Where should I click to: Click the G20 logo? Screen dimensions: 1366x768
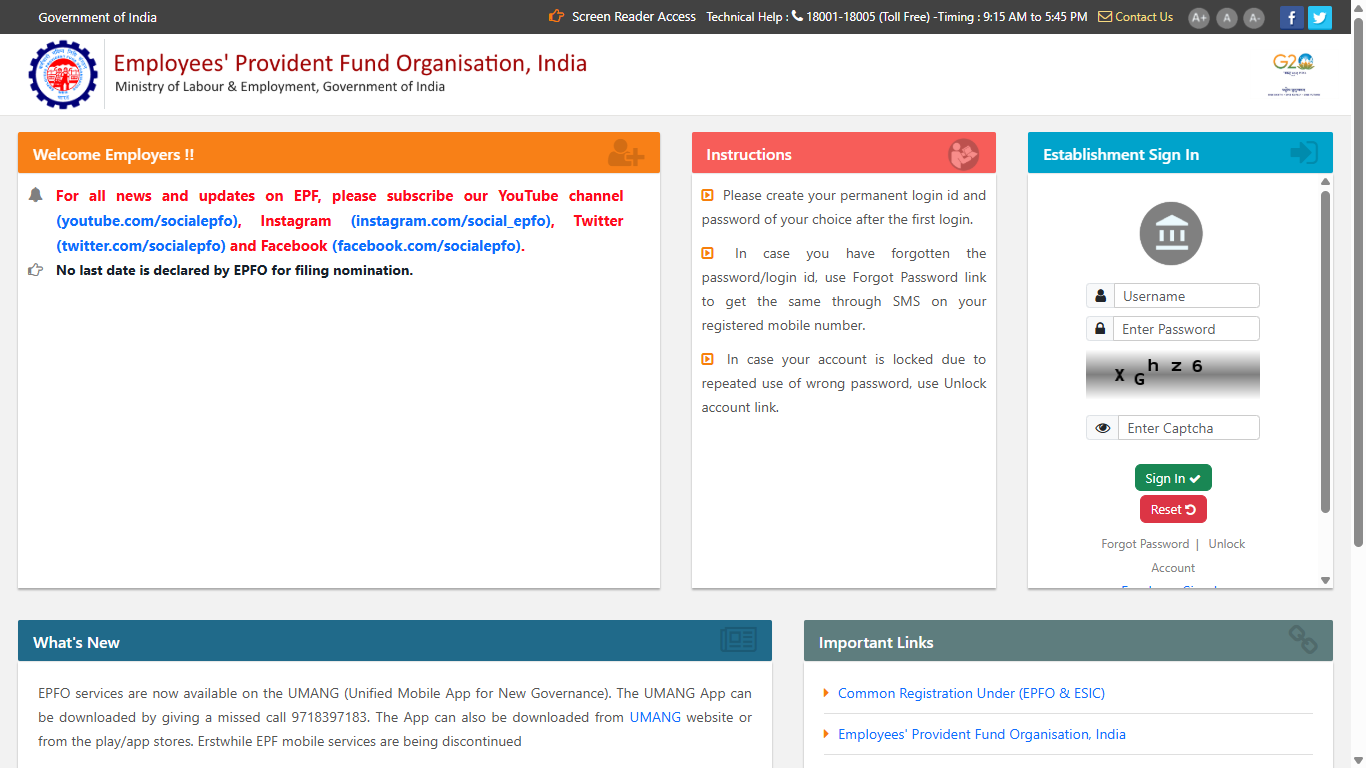(1294, 74)
